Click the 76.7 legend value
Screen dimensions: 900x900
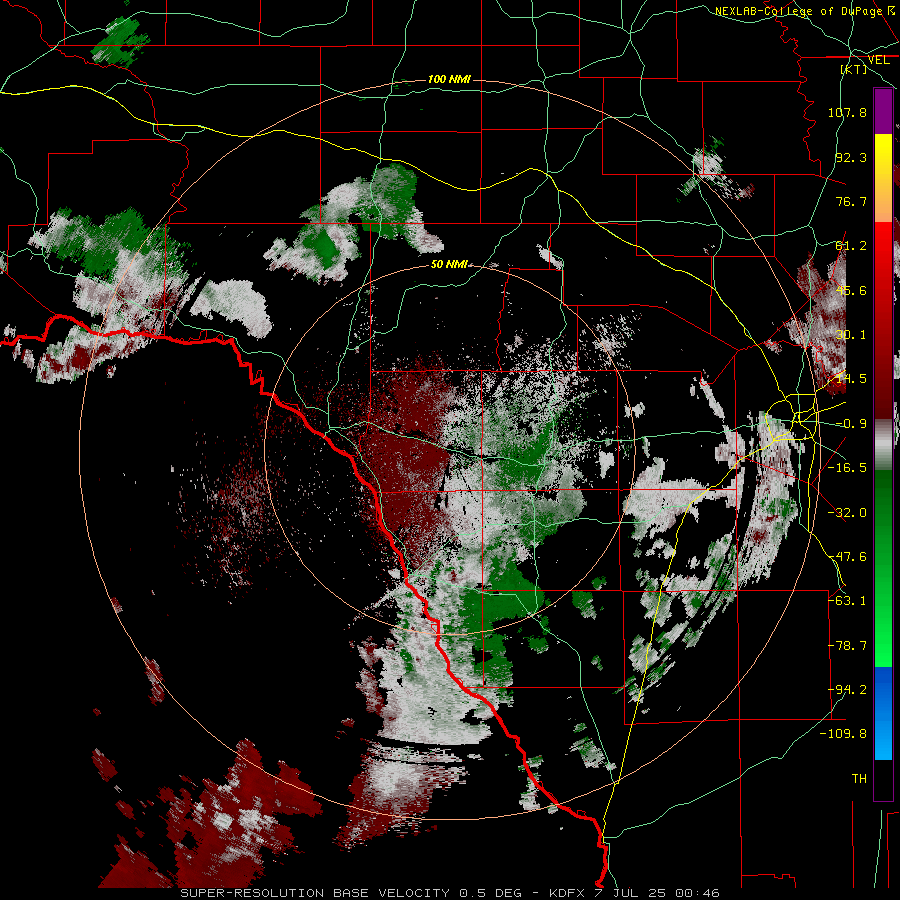click(x=851, y=201)
